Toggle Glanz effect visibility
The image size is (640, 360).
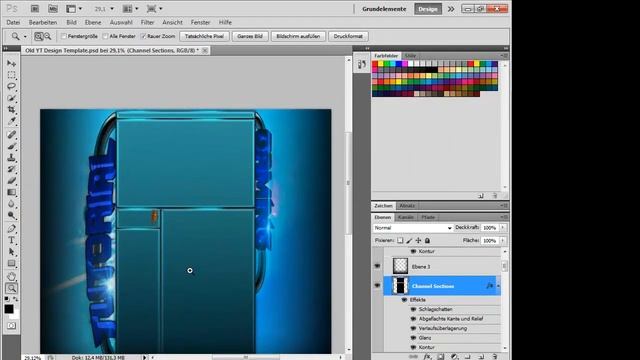tap(413, 338)
